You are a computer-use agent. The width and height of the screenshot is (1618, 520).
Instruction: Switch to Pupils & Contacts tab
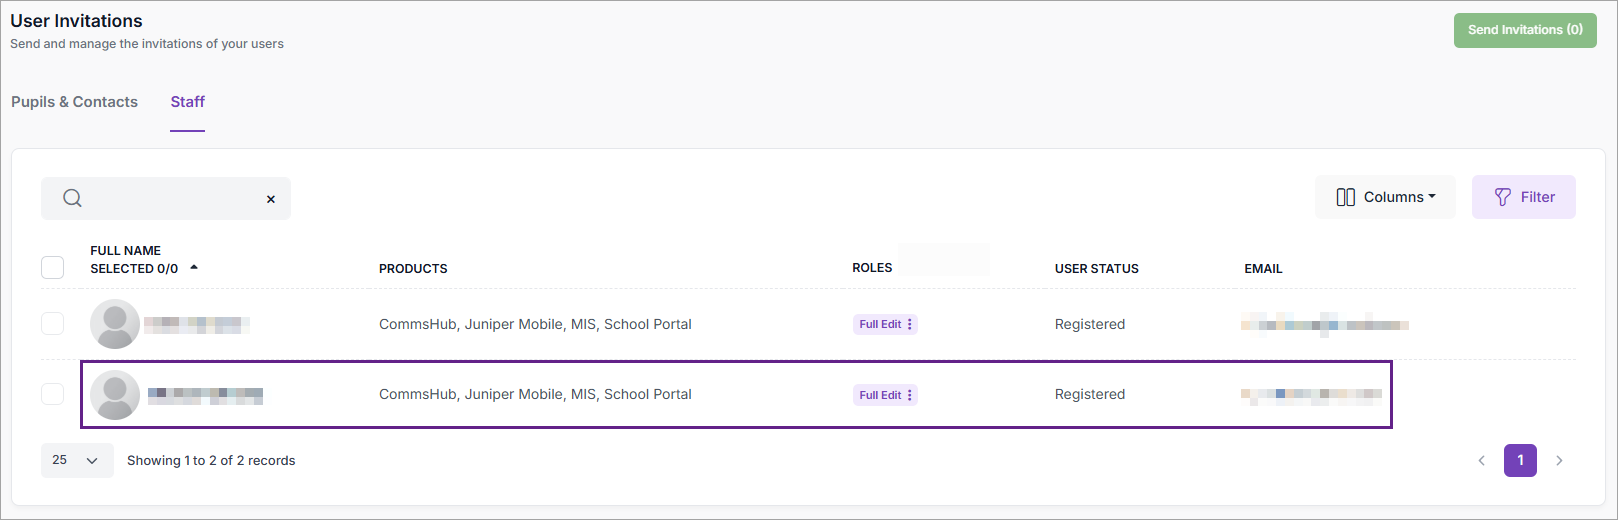pyautogui.click(x=74, y=102)
